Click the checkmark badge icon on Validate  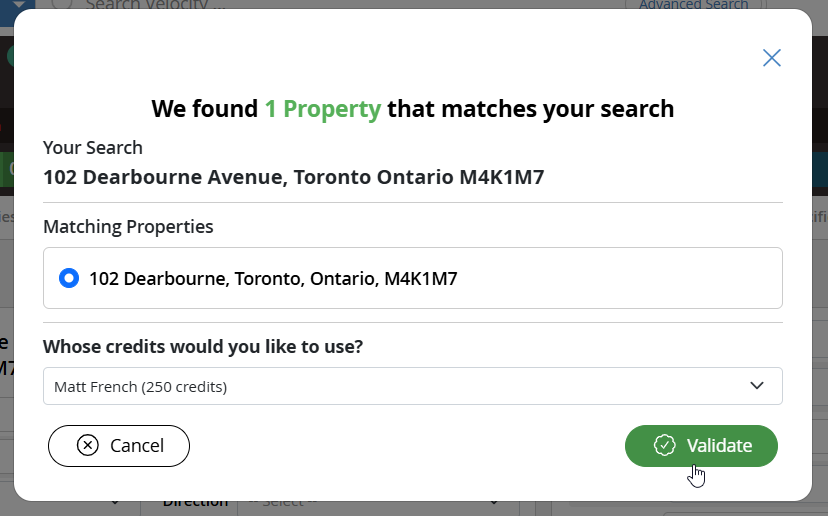click(x=665, y=445)
